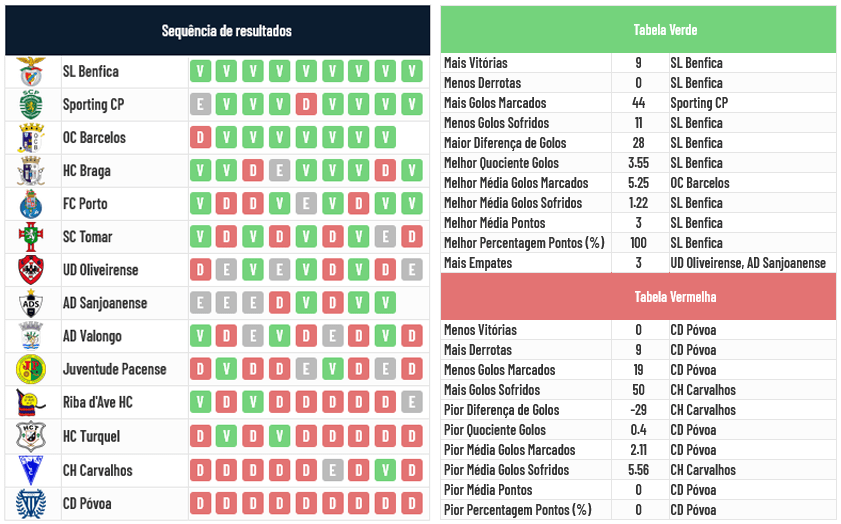Click the Mais Empates row label
Screen dimensions: 841x524
tap(478, 263)
